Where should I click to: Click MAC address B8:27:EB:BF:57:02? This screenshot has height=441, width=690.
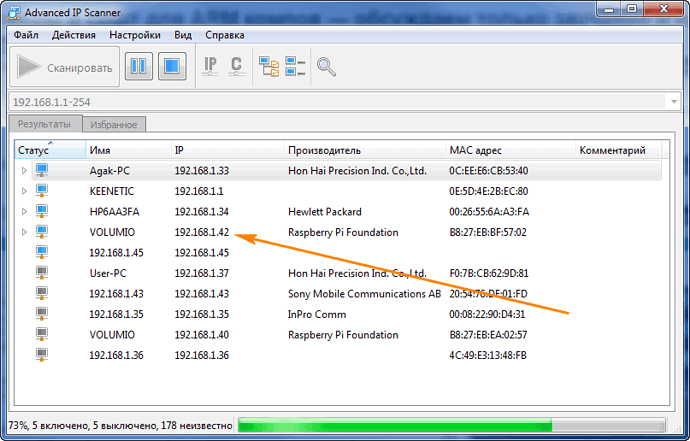[x=488, y=232]
